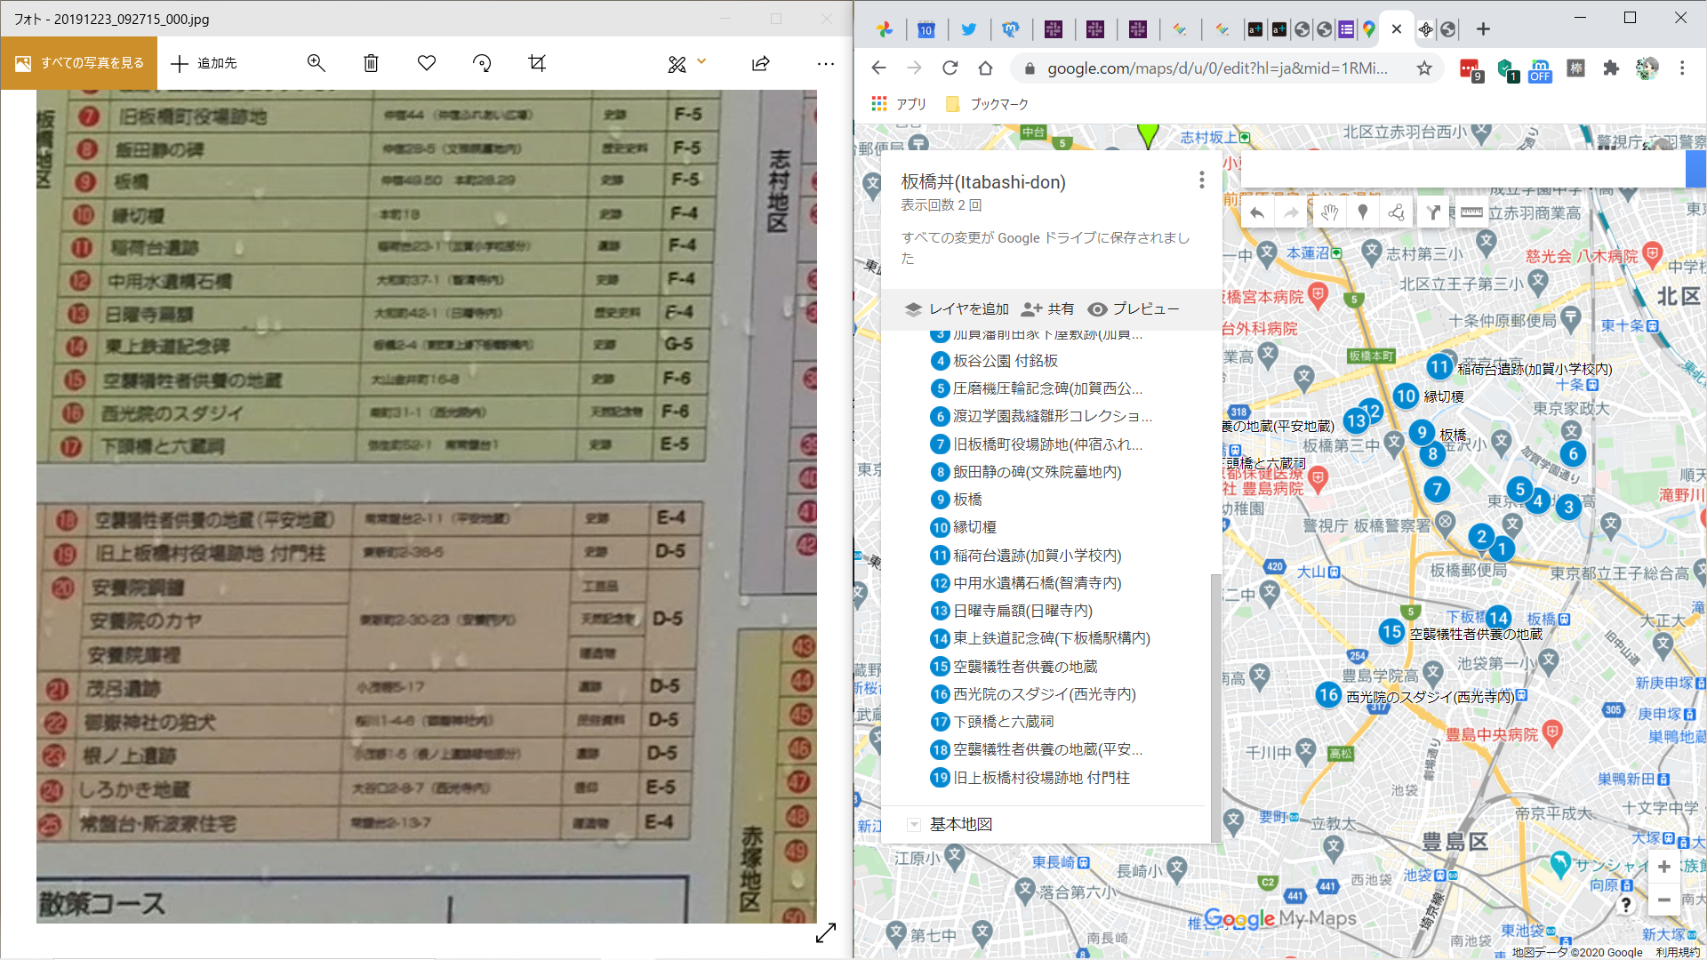Share the photo via the share icon
1707x960 pixels.
point(761,63)
